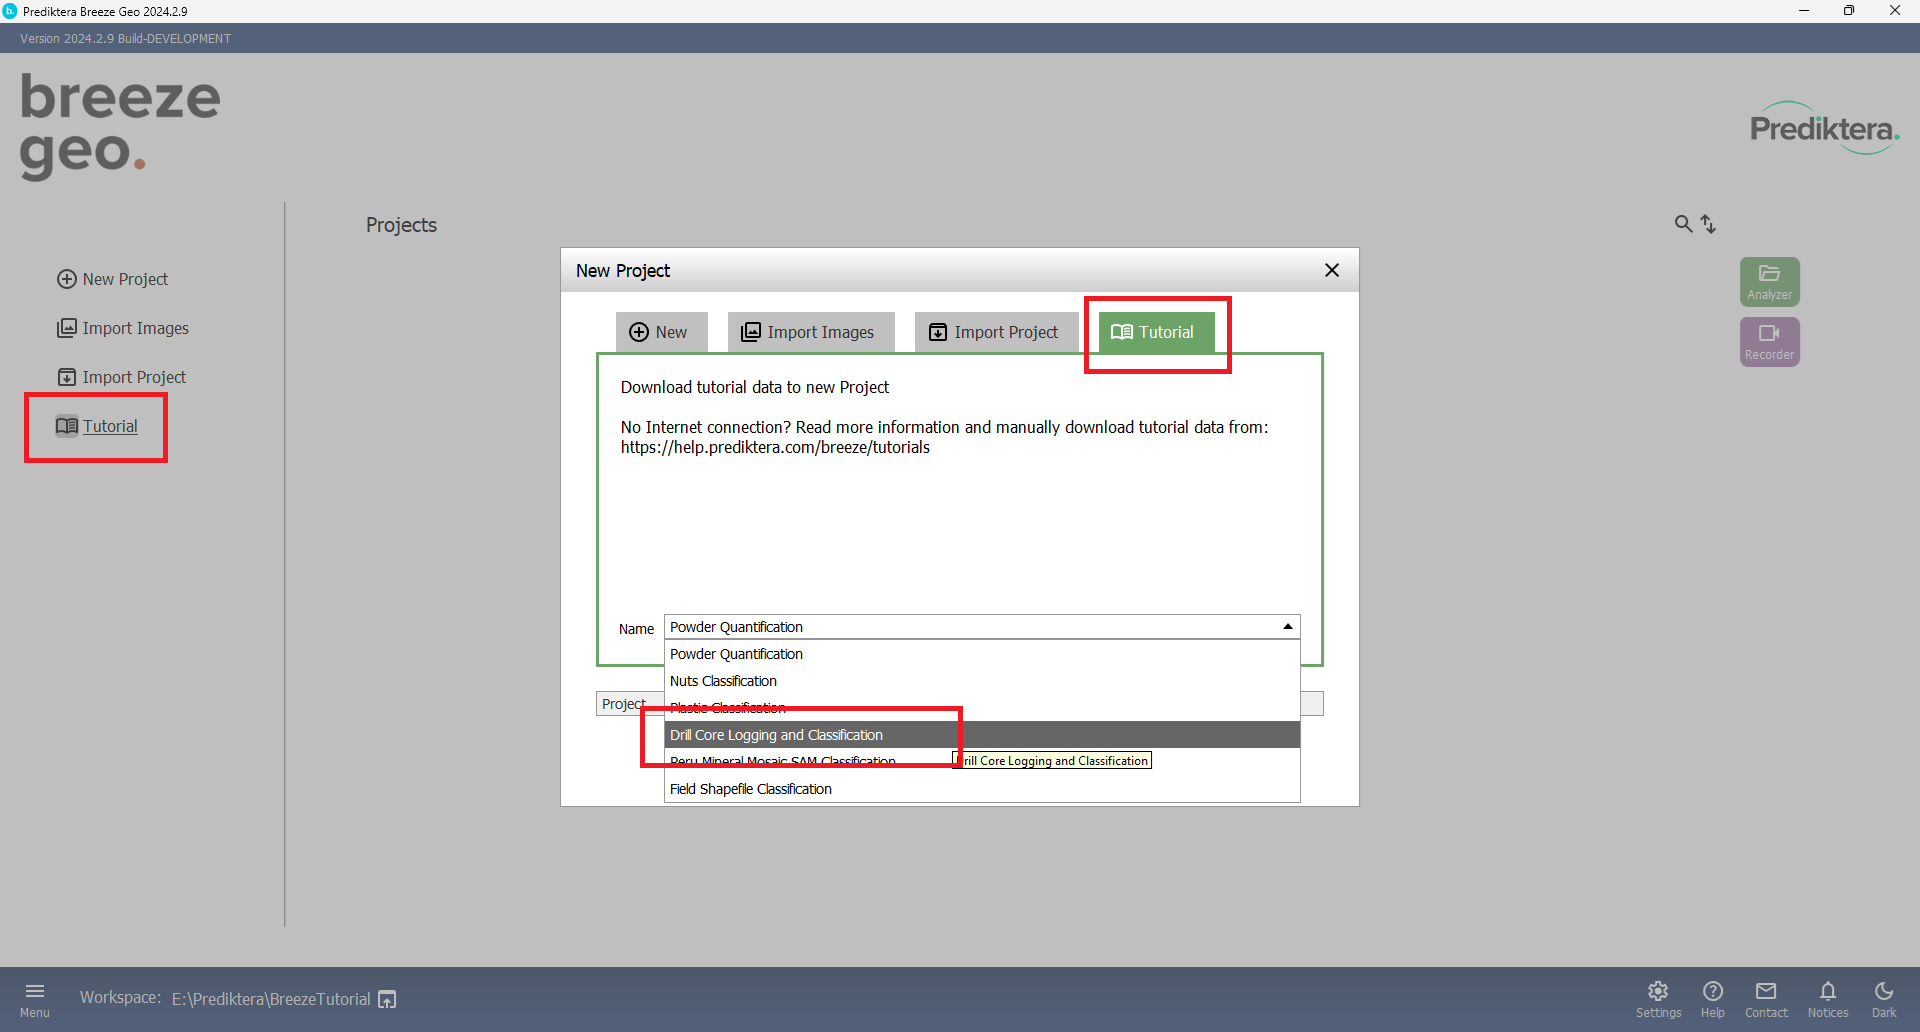Viewport: 1920px width, 1032px height.
Task: Click the projects search magnifier icon
Action: [1683, 224]
